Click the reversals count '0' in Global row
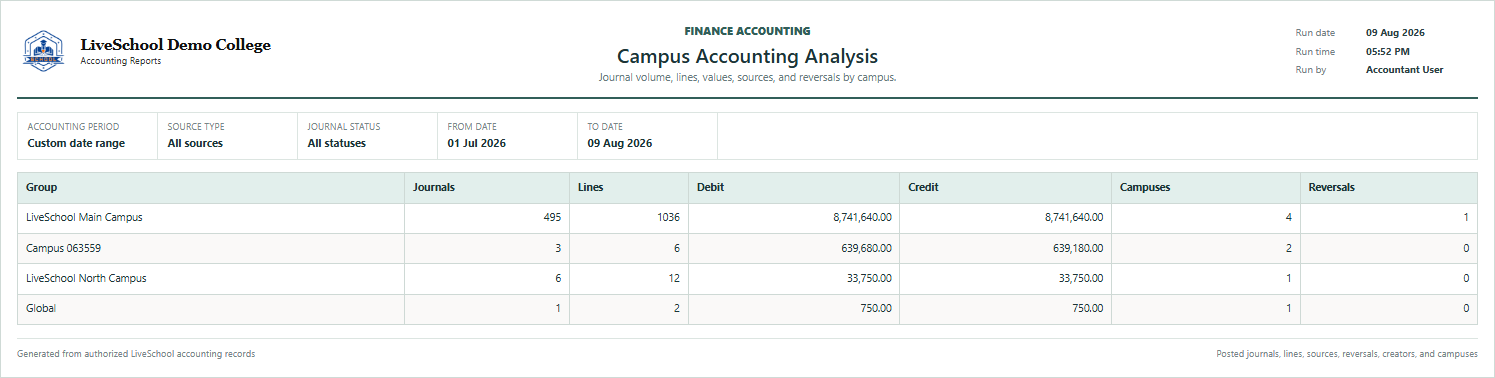Viewport: 1495px width, 378px height. tap(1466, 309)
